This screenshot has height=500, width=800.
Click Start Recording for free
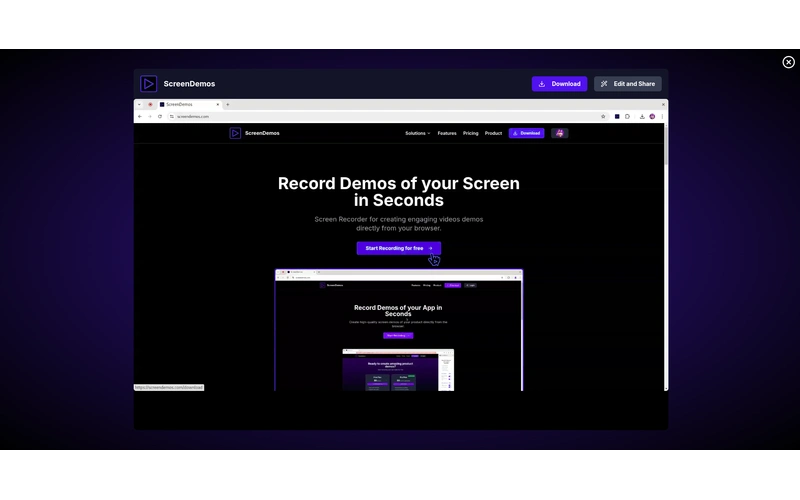(398, 248)
